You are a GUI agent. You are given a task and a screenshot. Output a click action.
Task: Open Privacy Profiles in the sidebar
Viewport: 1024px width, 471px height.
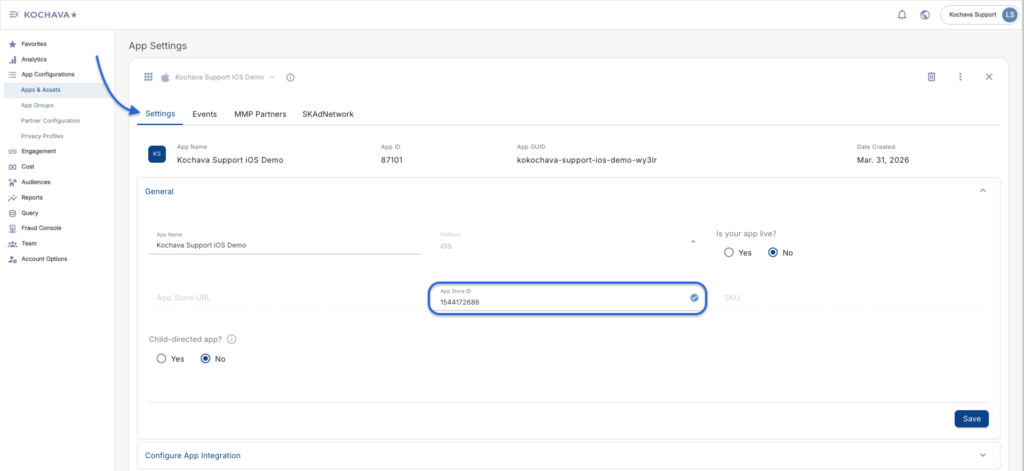click(x=42, y=136)
